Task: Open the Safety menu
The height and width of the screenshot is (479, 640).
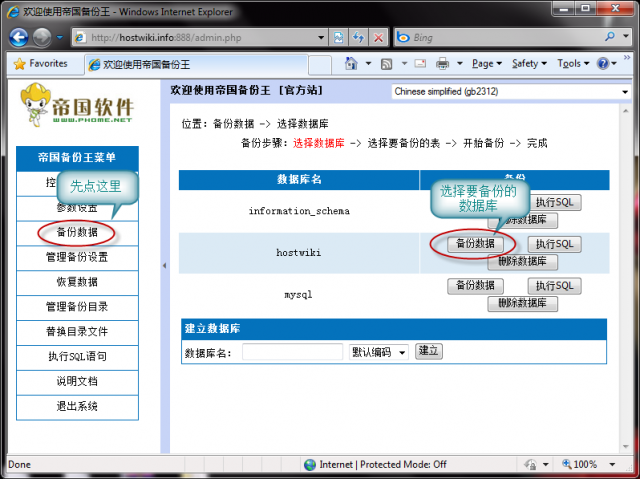Action: pyautogui.click(x=528, y=63)
